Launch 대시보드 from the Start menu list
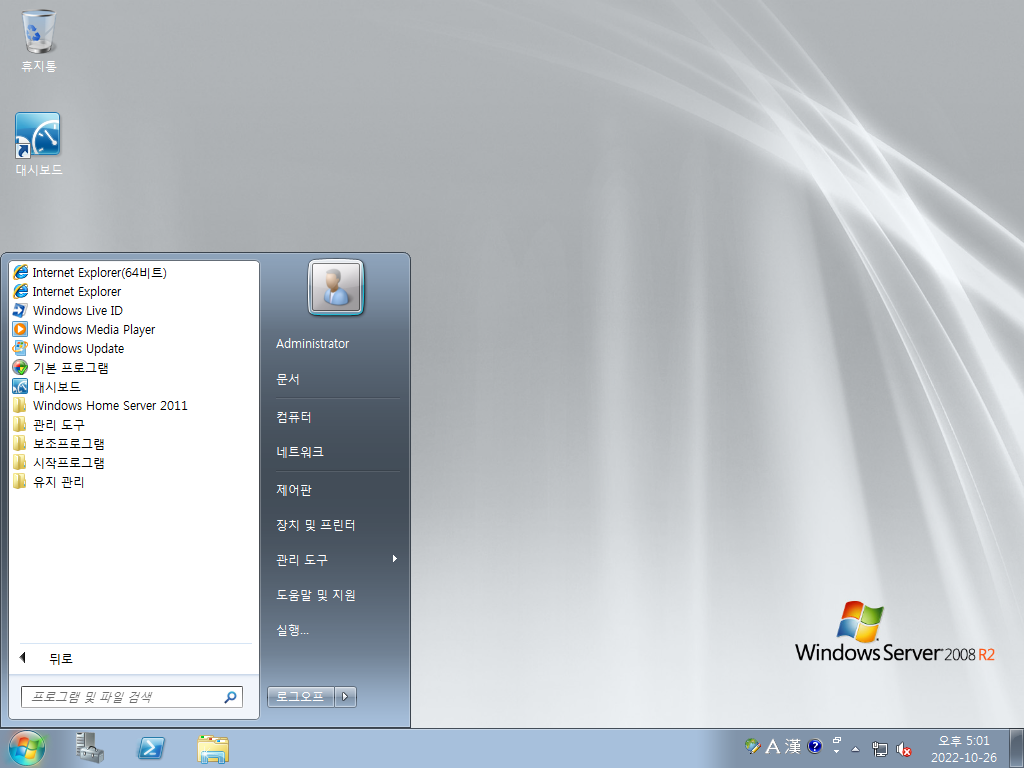The height and width of the screenshot is (768, 1024). click(134, 387)
